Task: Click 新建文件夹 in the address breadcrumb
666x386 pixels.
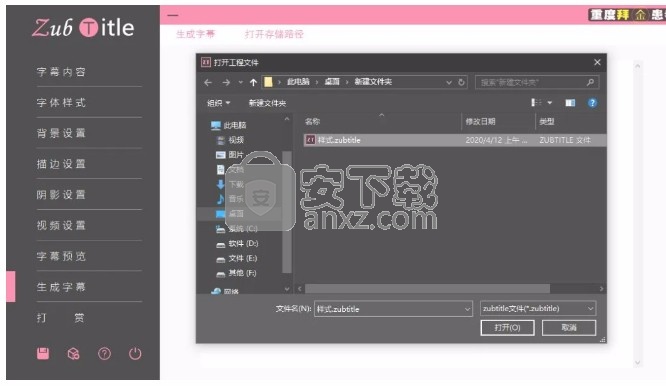Action: pos(373,82)
